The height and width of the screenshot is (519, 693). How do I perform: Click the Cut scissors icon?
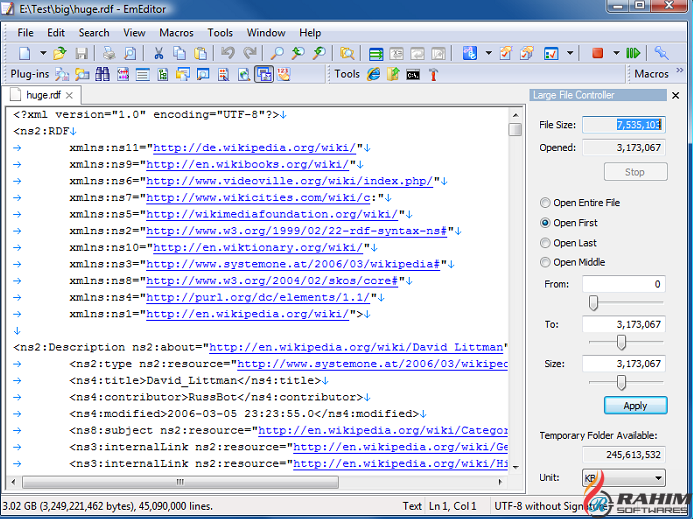pos(155,53)
